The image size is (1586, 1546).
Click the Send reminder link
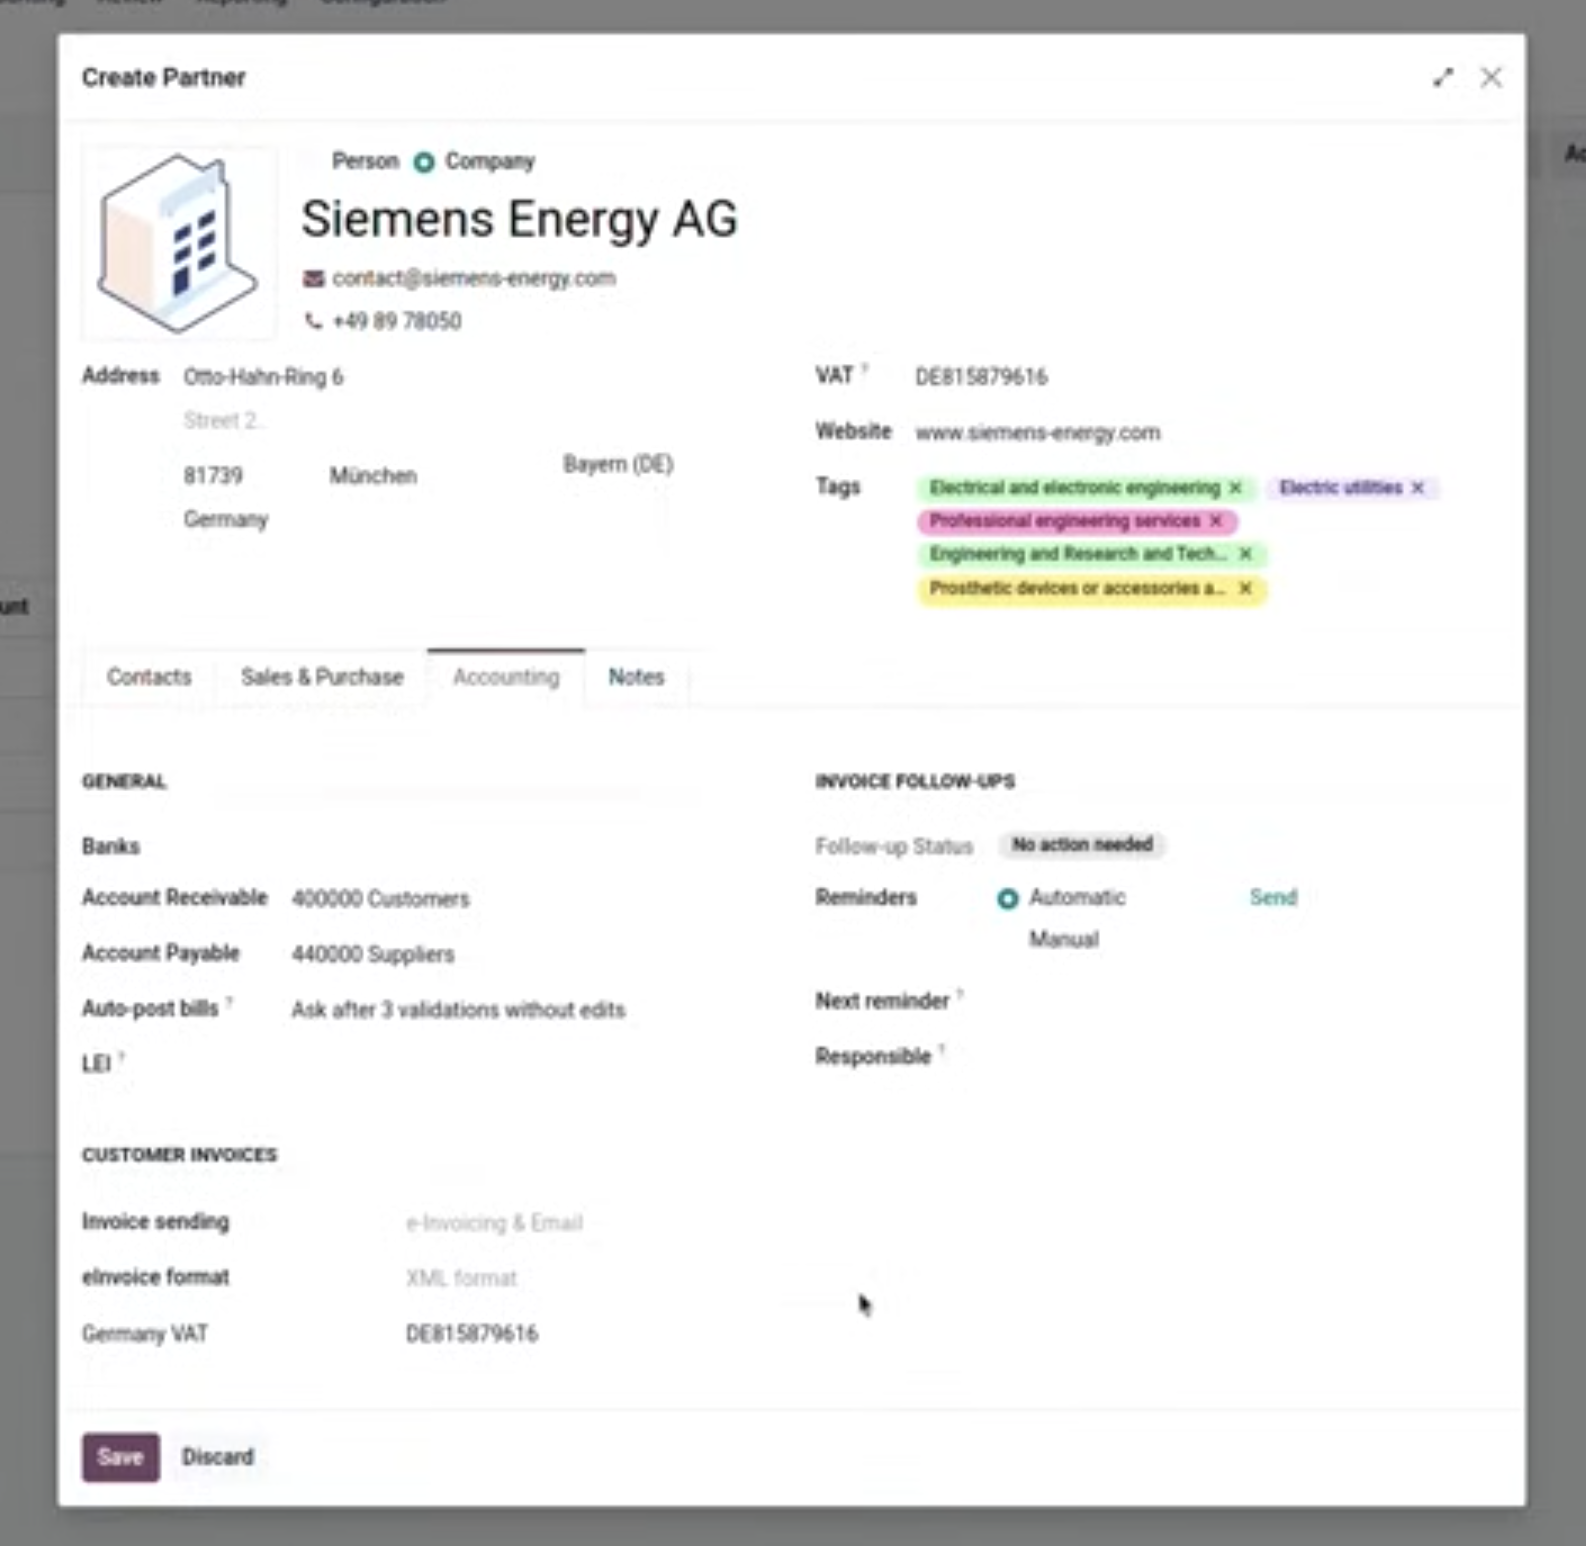pyautogui.click(x=1272, y=897)
